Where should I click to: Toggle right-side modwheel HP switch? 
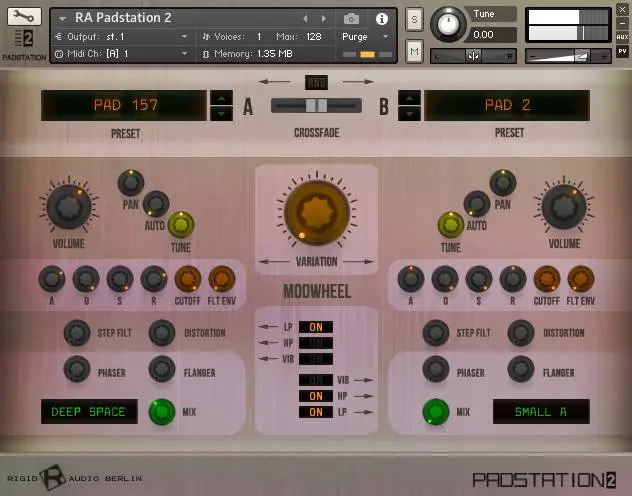coord(316,396)
